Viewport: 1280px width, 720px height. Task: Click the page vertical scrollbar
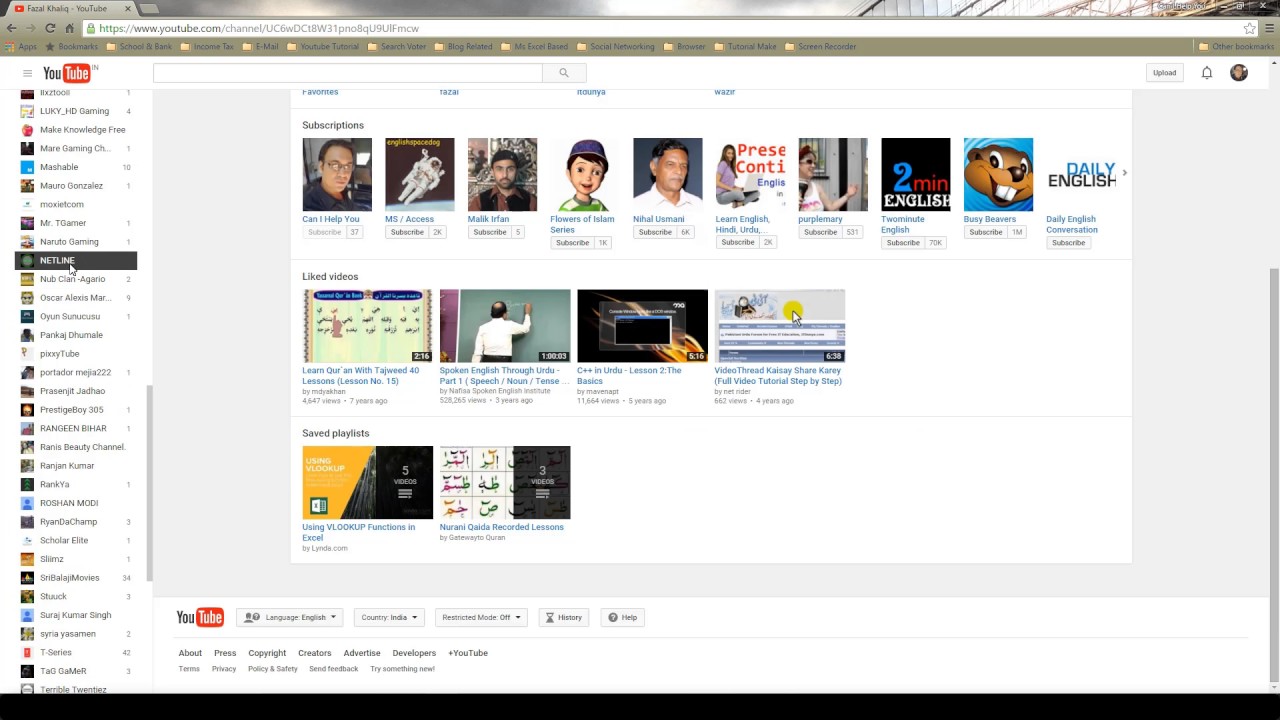(1274, 475)
